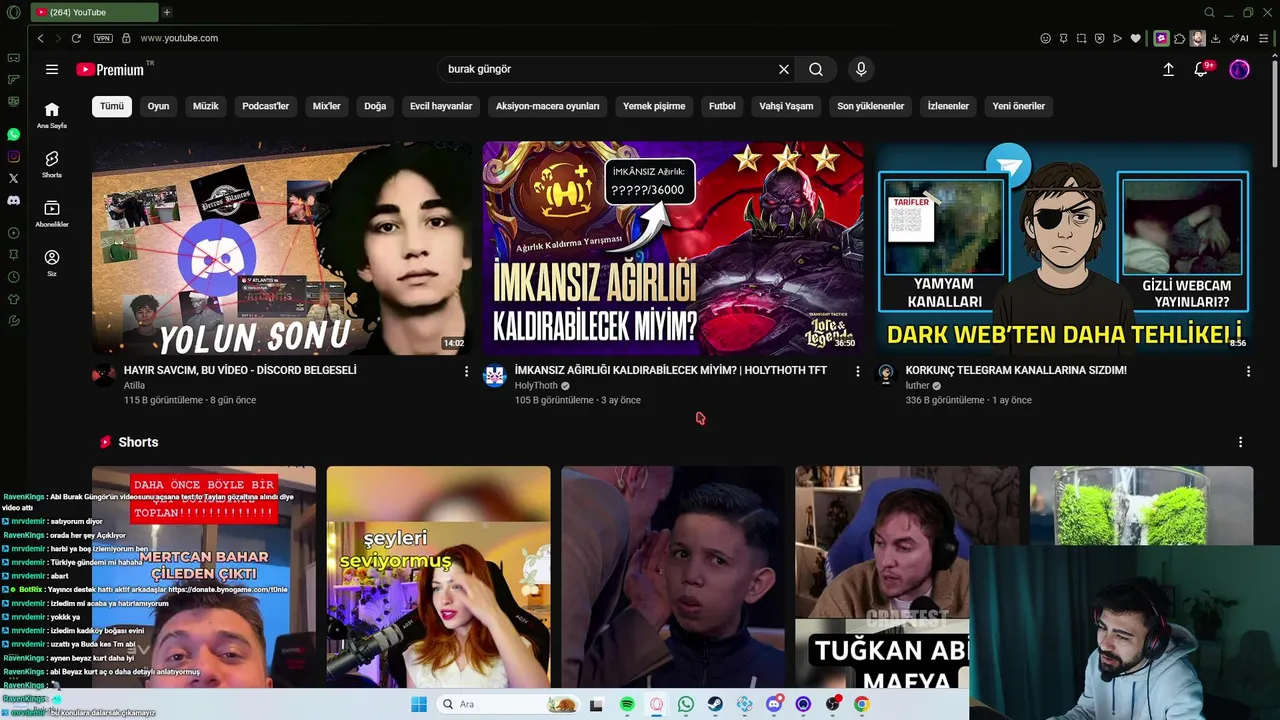Select the 'Oyun' filter chip
This screenshot has width=1280, height=720.
click(159, 106)
